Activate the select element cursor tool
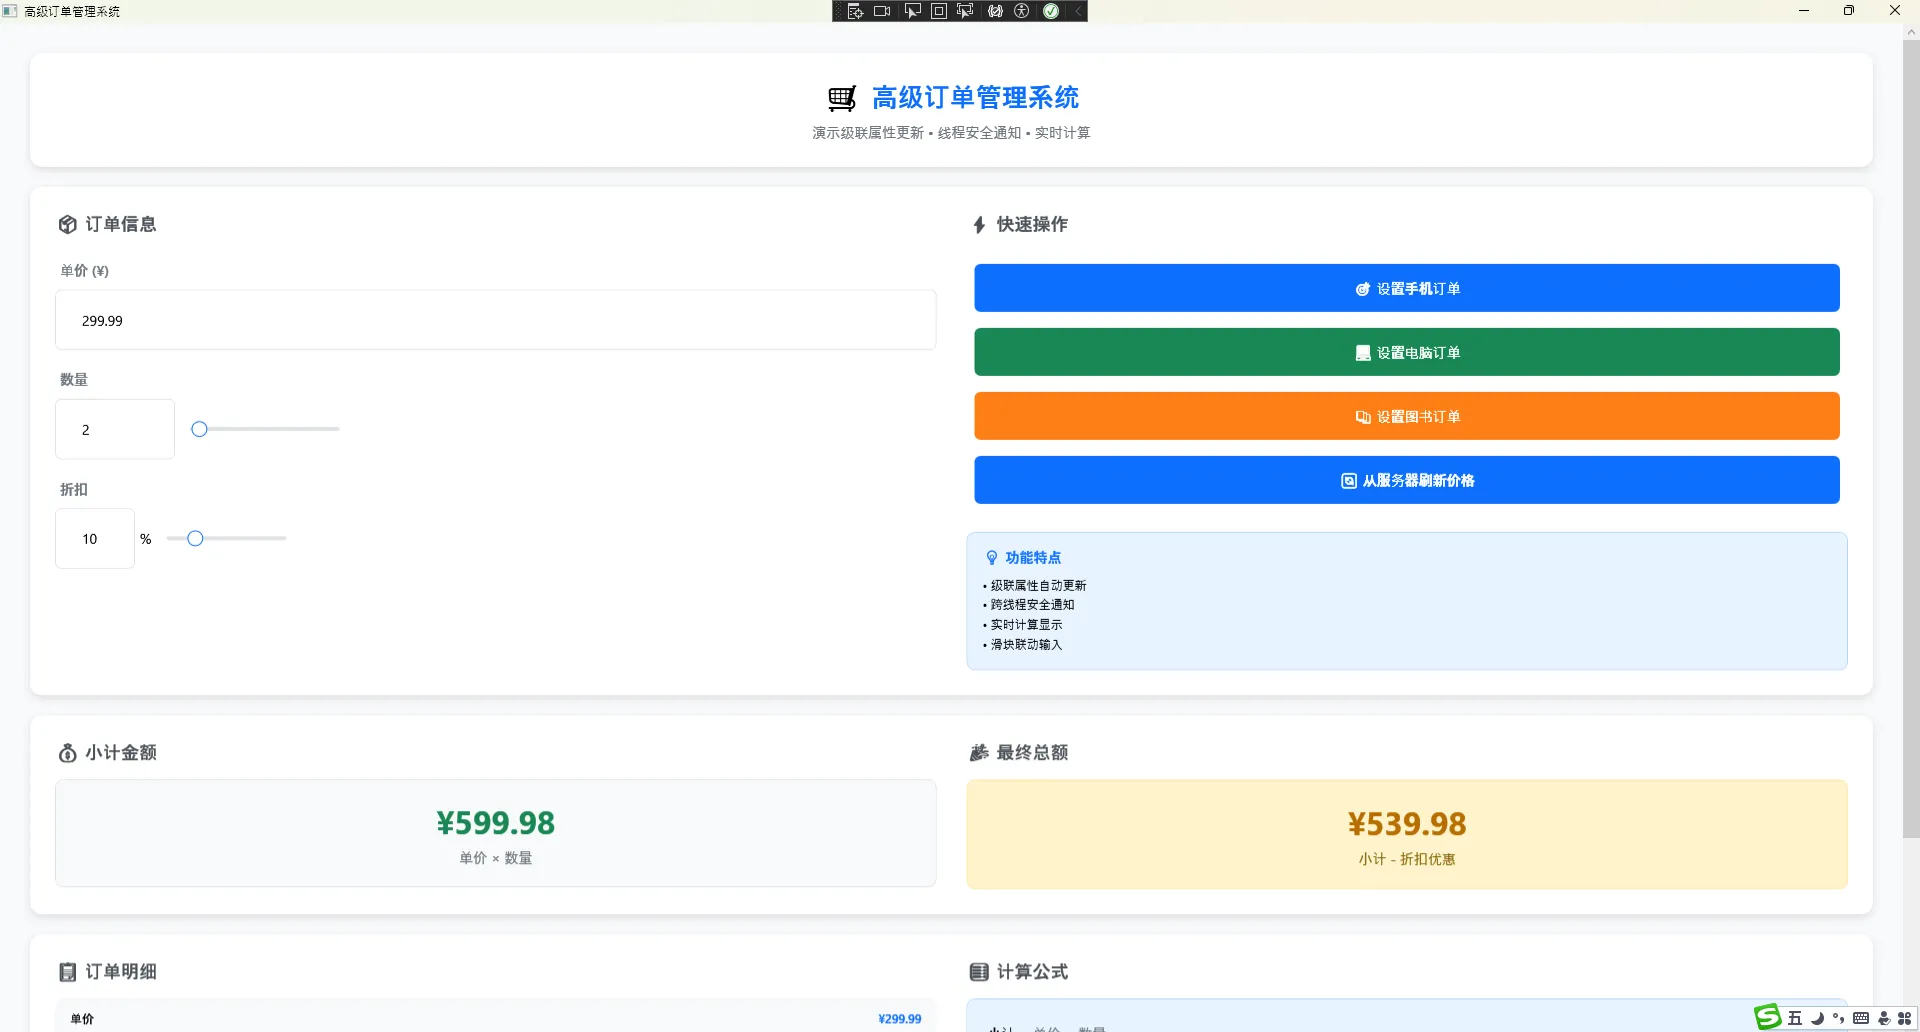 912,11
